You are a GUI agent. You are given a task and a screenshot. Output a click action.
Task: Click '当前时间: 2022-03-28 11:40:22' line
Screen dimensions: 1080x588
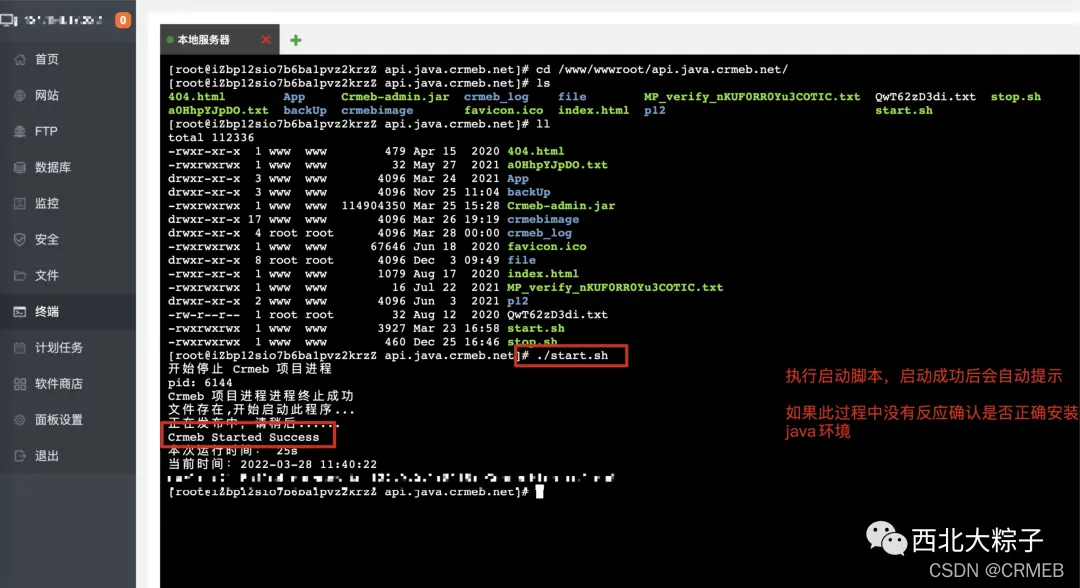[x=272, y=465]
